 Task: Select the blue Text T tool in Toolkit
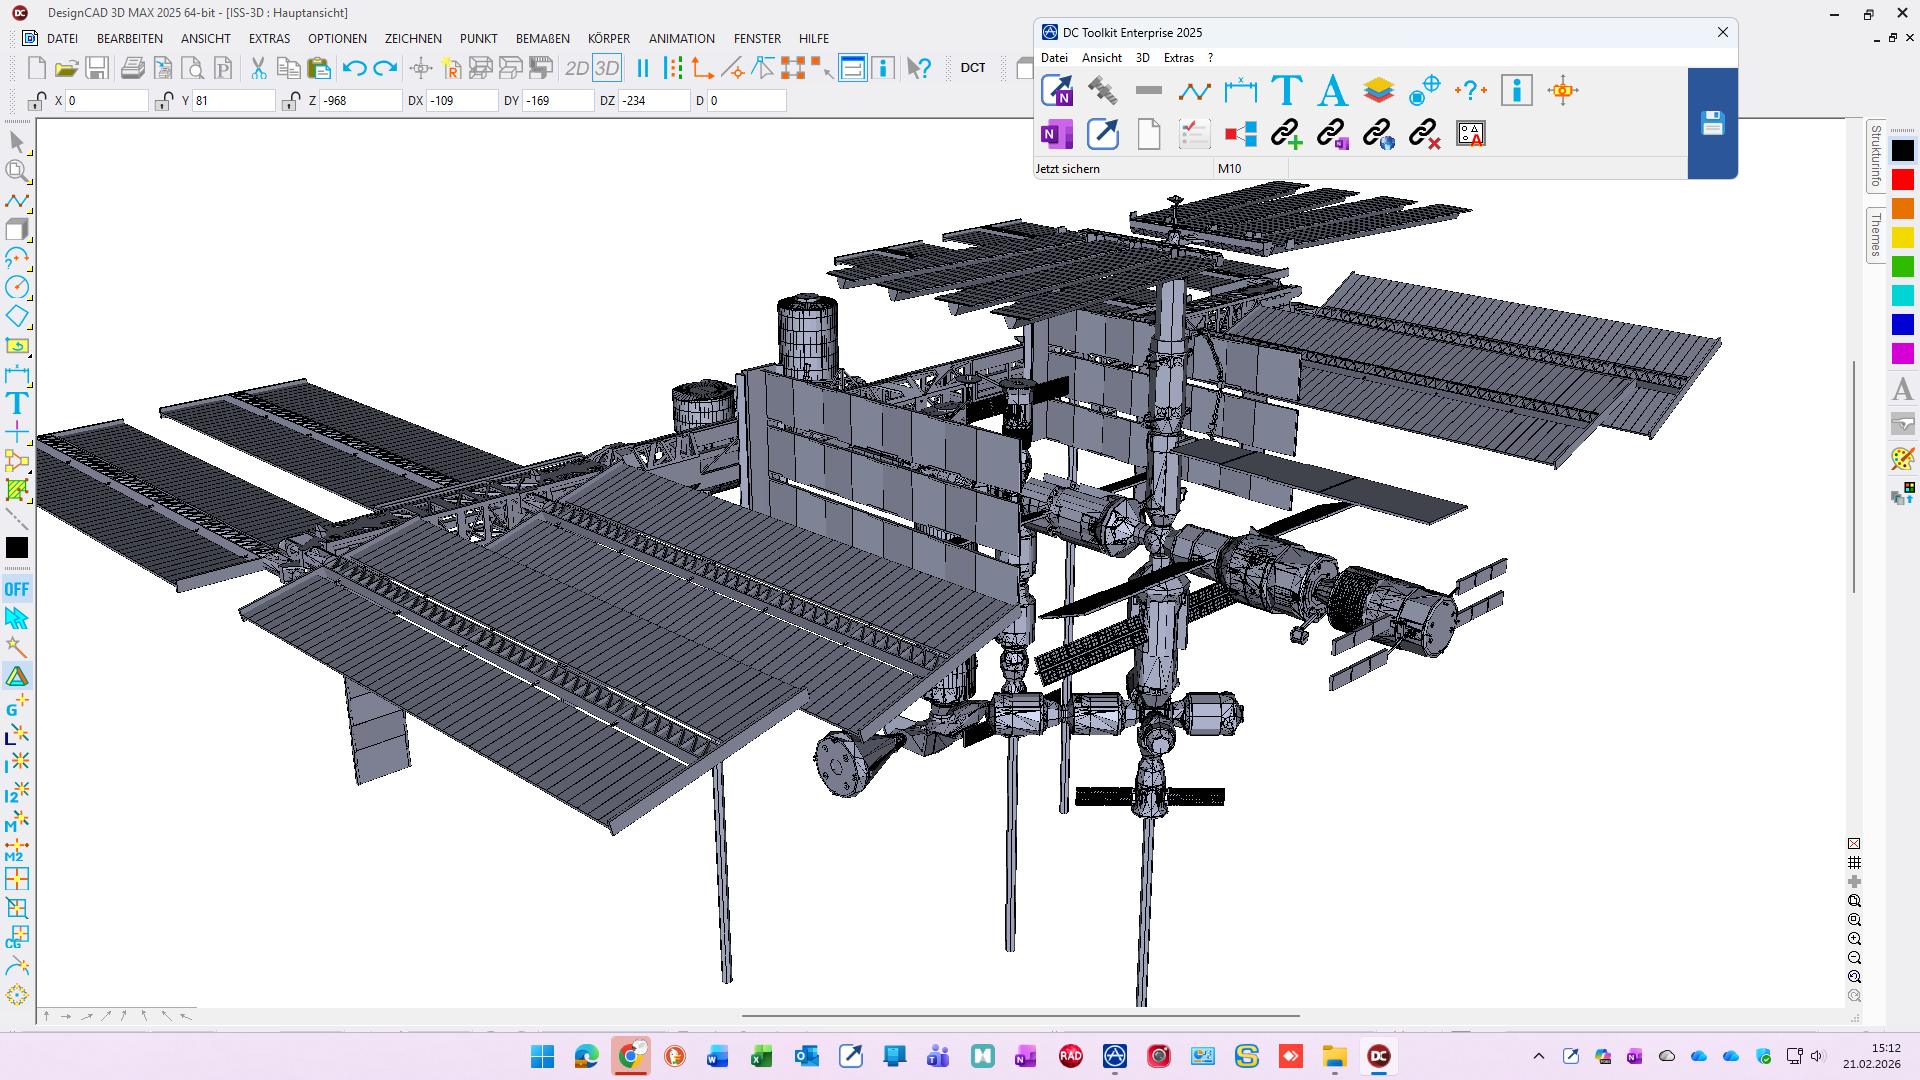pyautogui.click(x=1286, y=91)
